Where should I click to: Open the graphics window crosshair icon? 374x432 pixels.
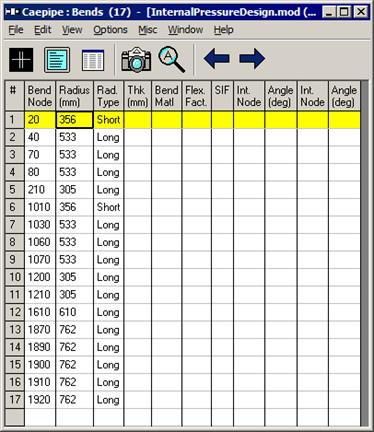coord(21,60)
